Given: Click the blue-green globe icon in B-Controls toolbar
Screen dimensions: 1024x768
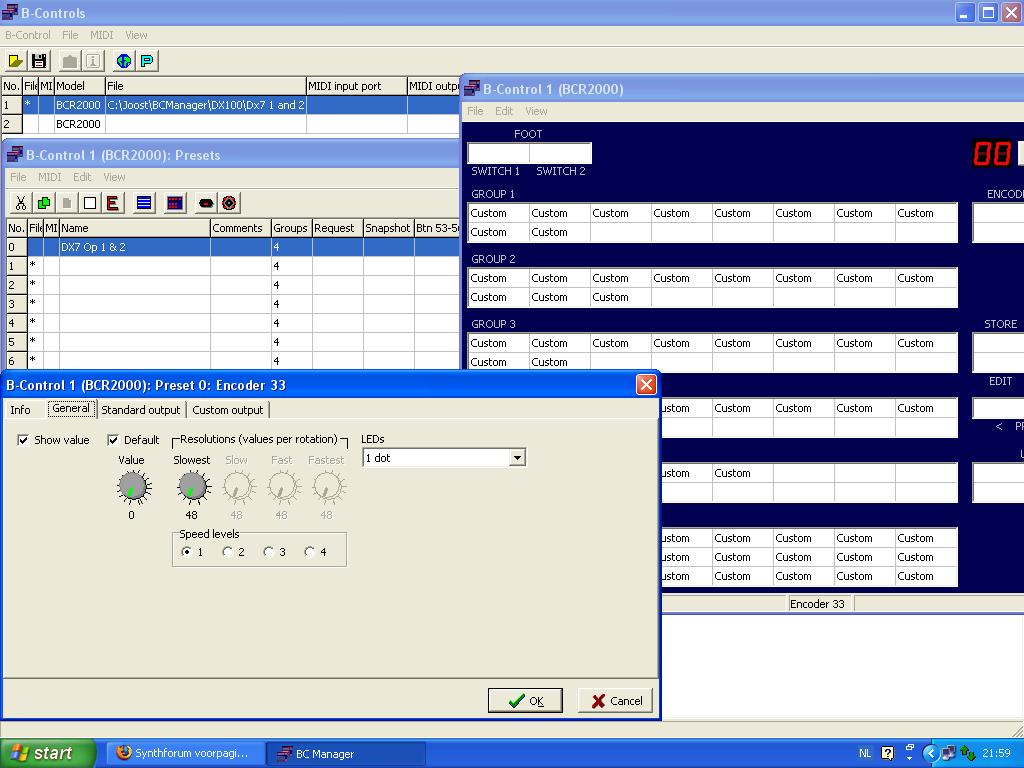Looking at the screenshot, I should (123, 61).
